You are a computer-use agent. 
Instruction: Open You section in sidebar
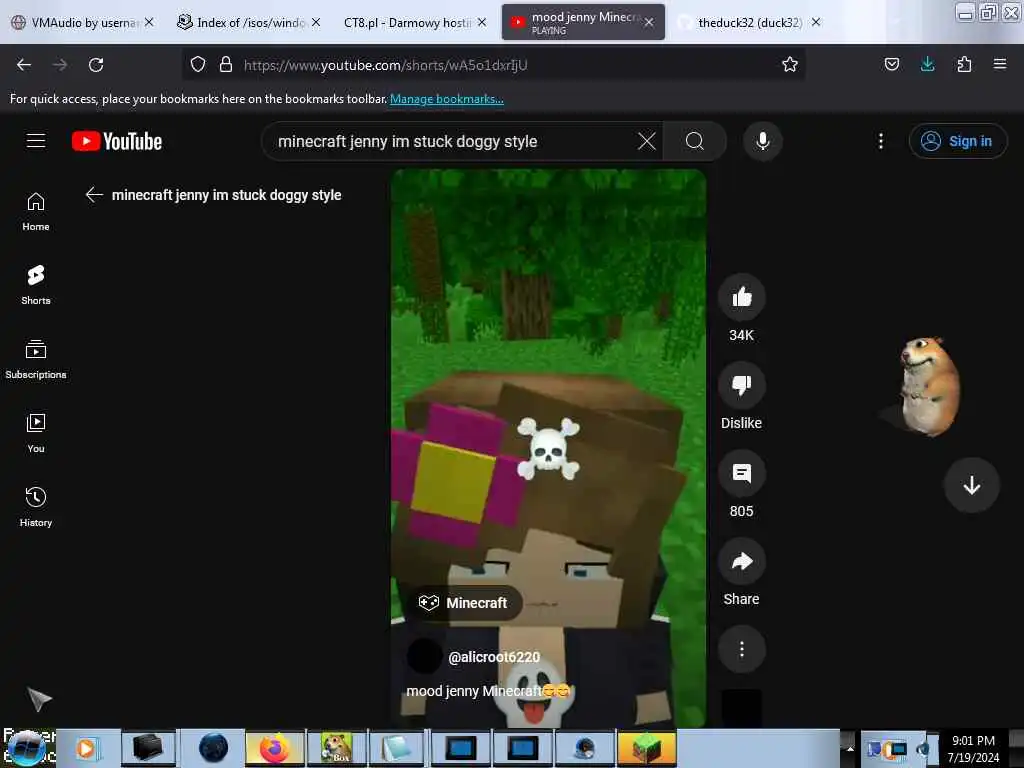click(36, 433)
